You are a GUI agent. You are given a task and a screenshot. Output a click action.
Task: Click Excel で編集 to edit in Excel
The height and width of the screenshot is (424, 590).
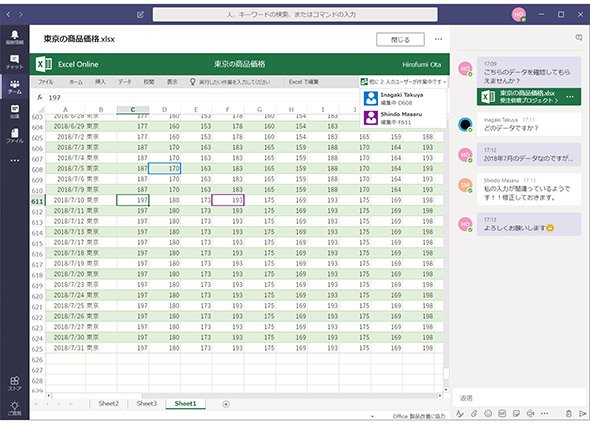click(304, 82)
